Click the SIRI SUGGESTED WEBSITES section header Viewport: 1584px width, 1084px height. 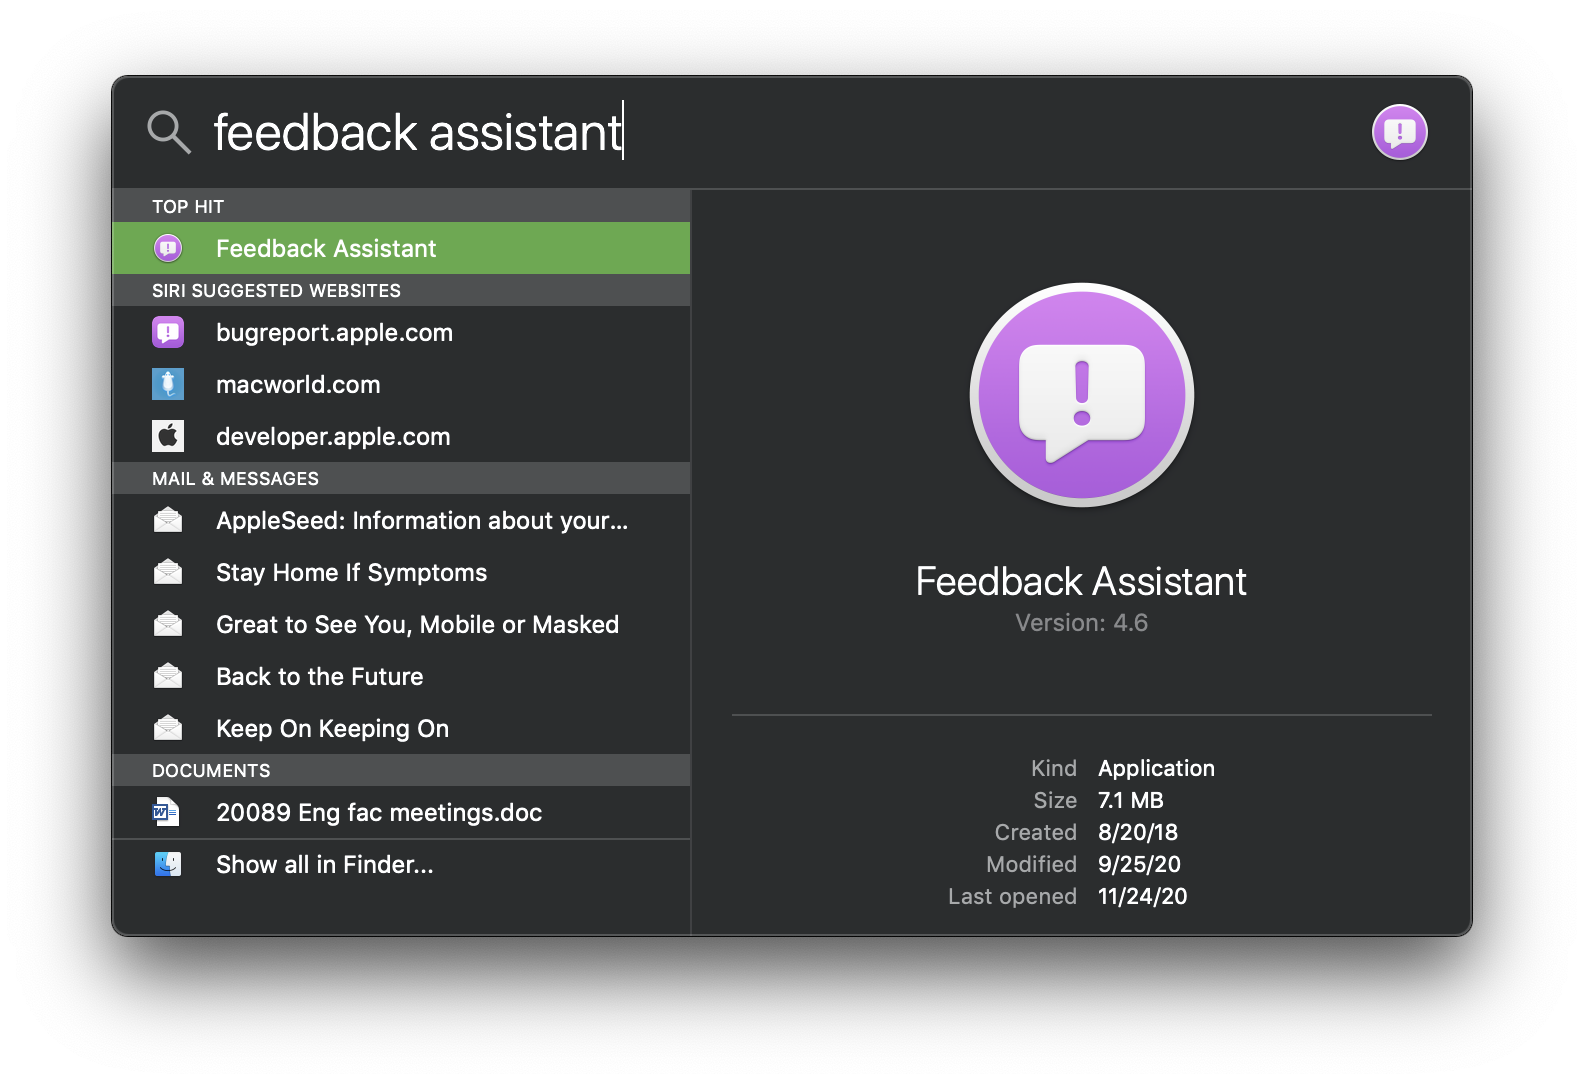401,290
